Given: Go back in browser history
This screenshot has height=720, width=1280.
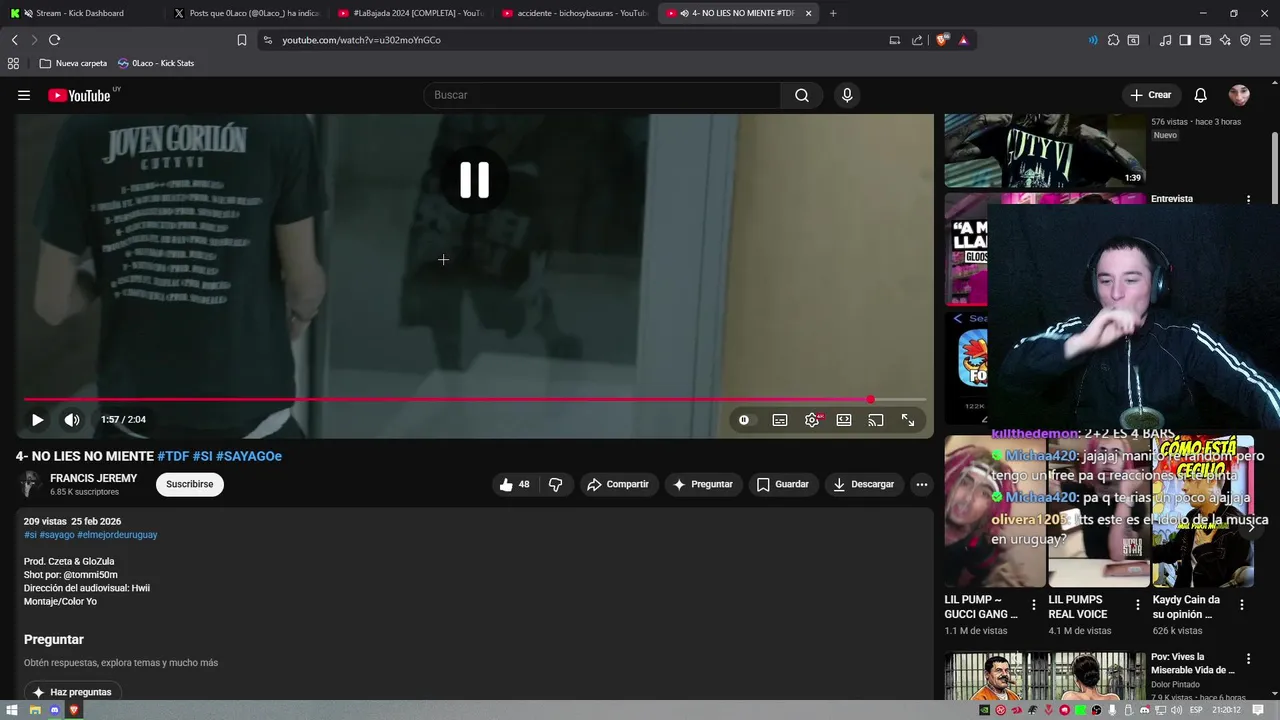Looking at the screenshot, I should (x=14, y=40).
